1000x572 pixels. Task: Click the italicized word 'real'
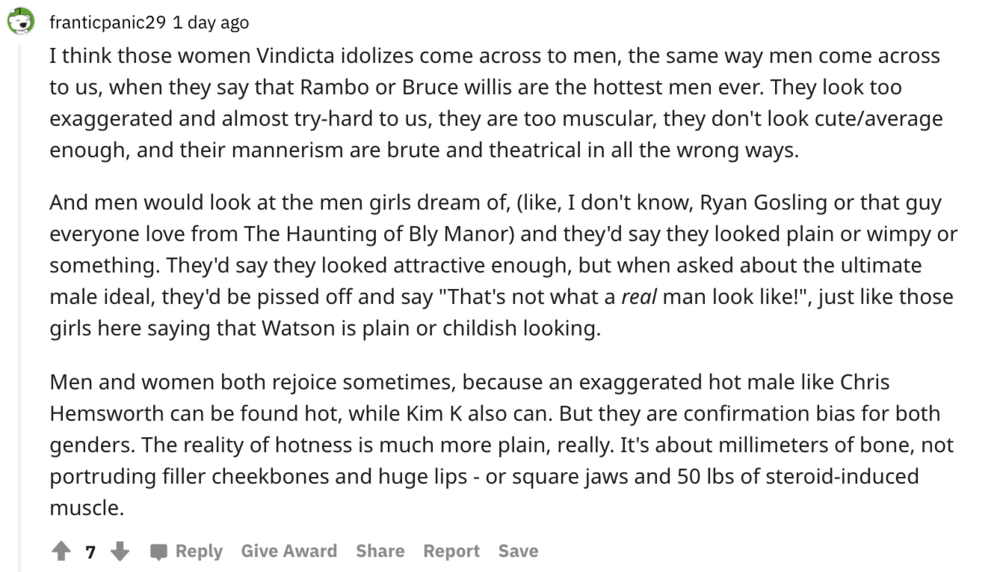(639, 297)
